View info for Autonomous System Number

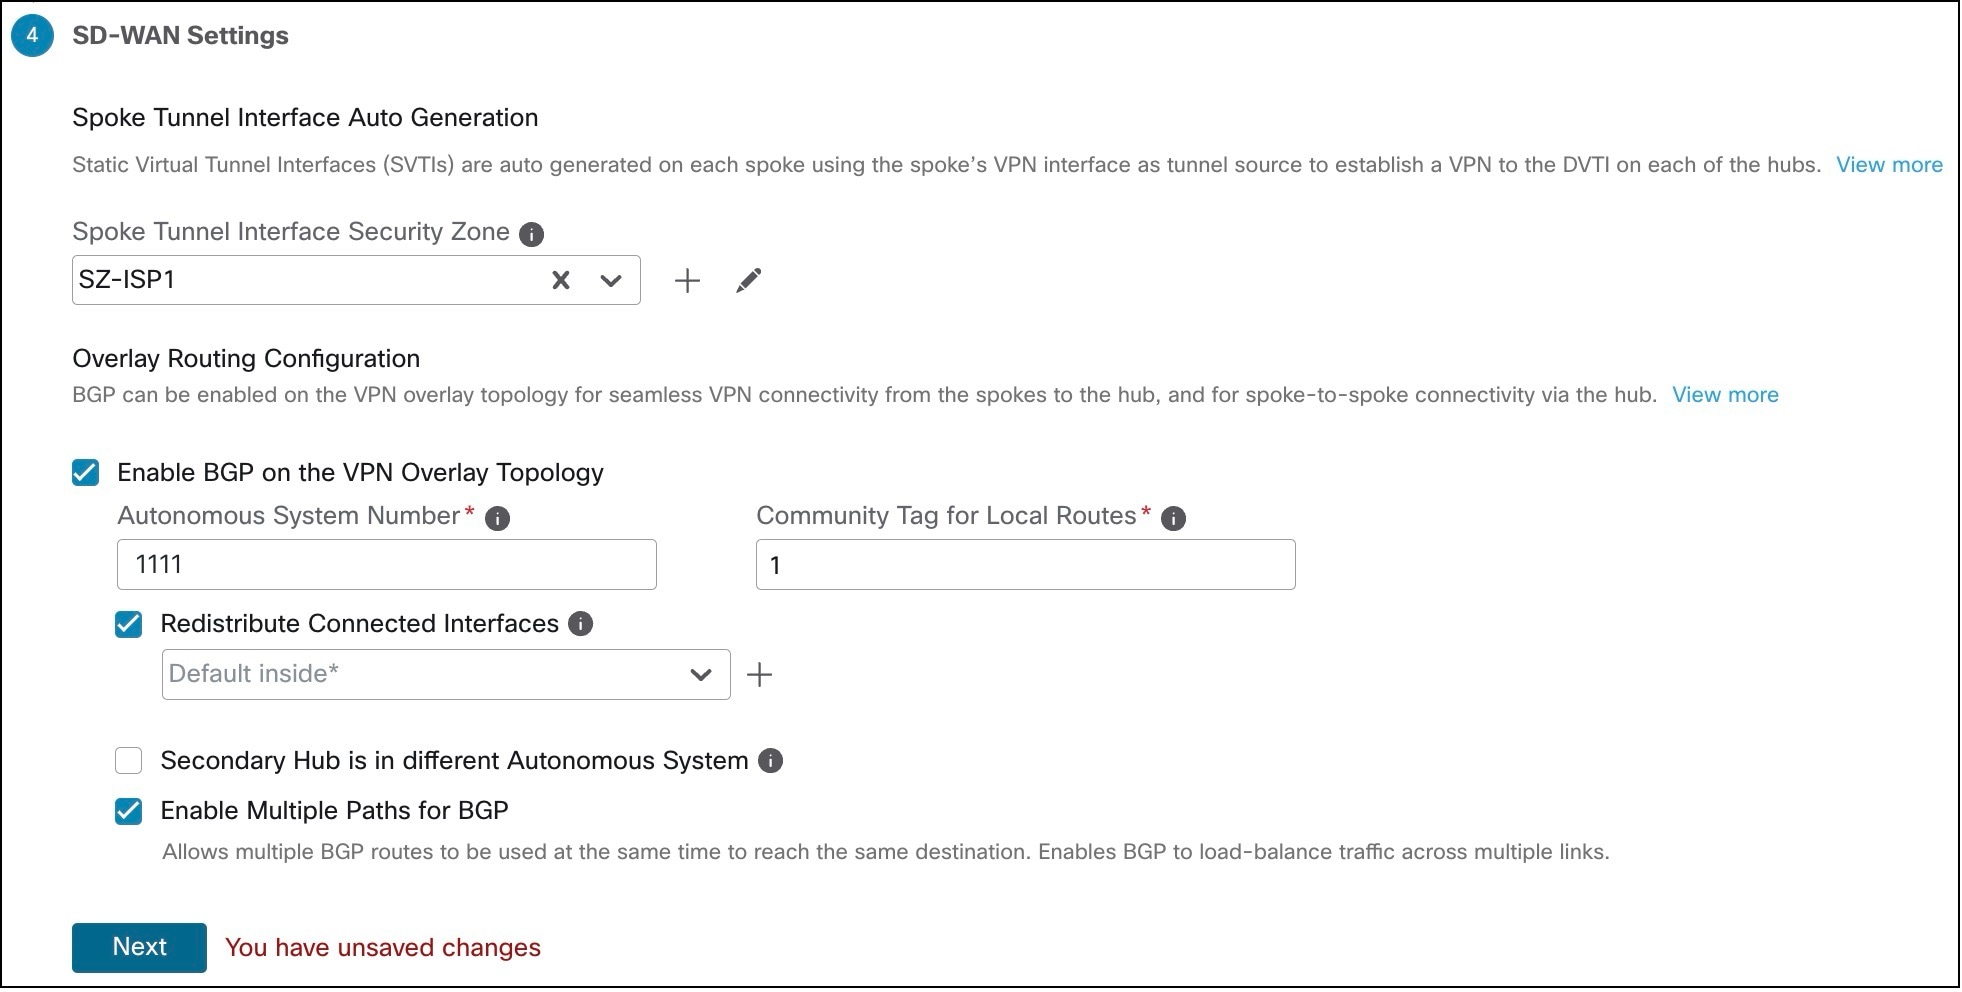(x=498, y=518)
